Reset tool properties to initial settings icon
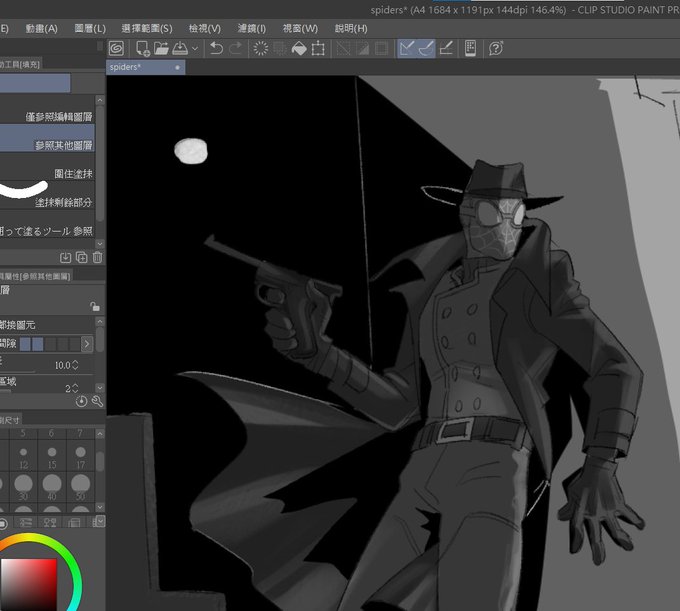 pos(81,402)
